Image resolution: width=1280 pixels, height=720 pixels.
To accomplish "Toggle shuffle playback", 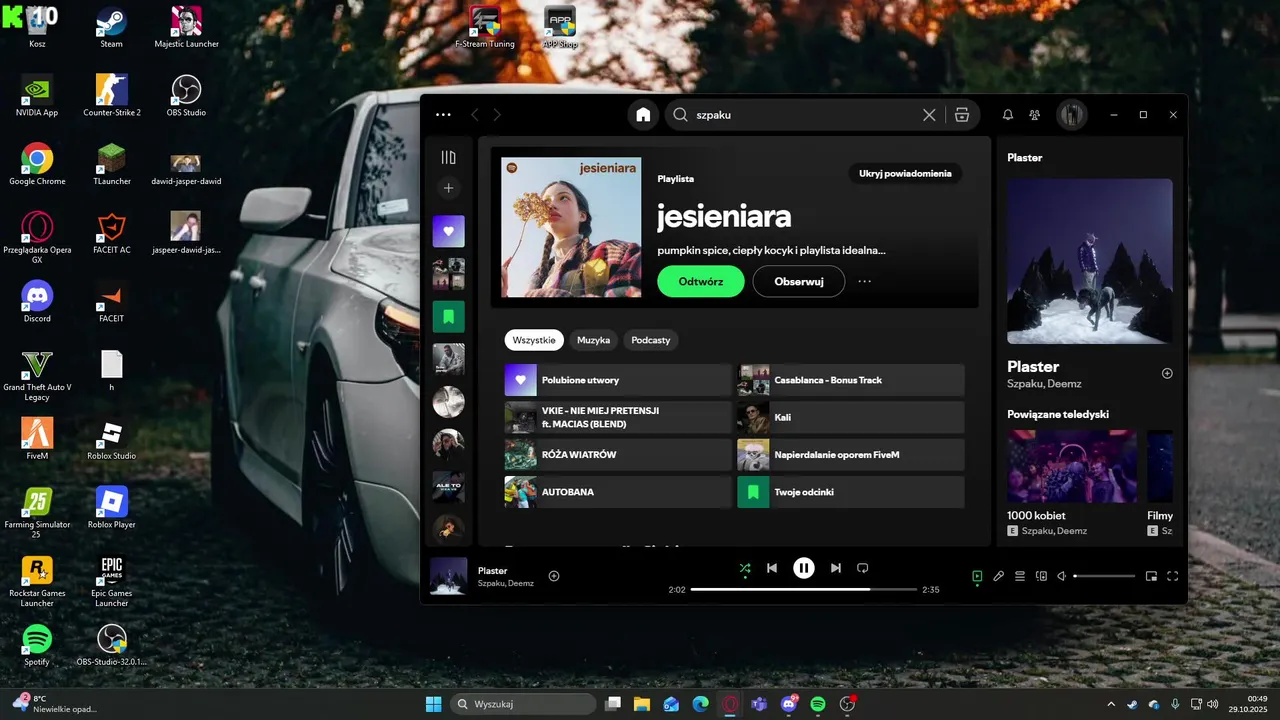I will point(745,568).
